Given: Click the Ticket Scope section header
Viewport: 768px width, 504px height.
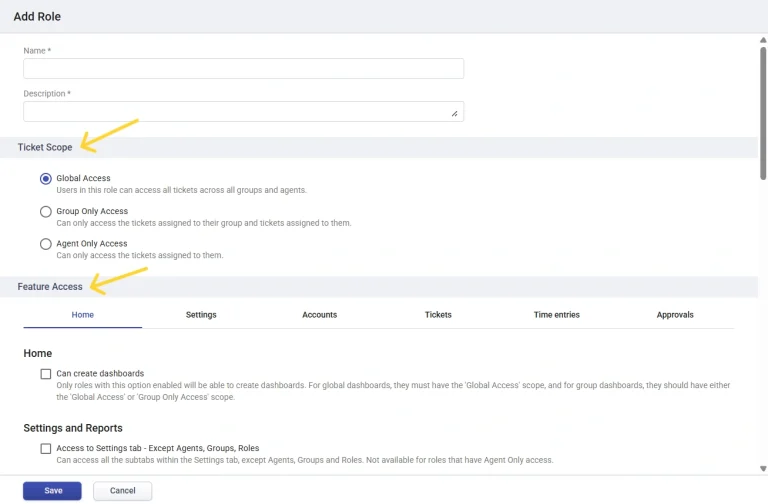Looking at the screenshot, I should (45, 148).
